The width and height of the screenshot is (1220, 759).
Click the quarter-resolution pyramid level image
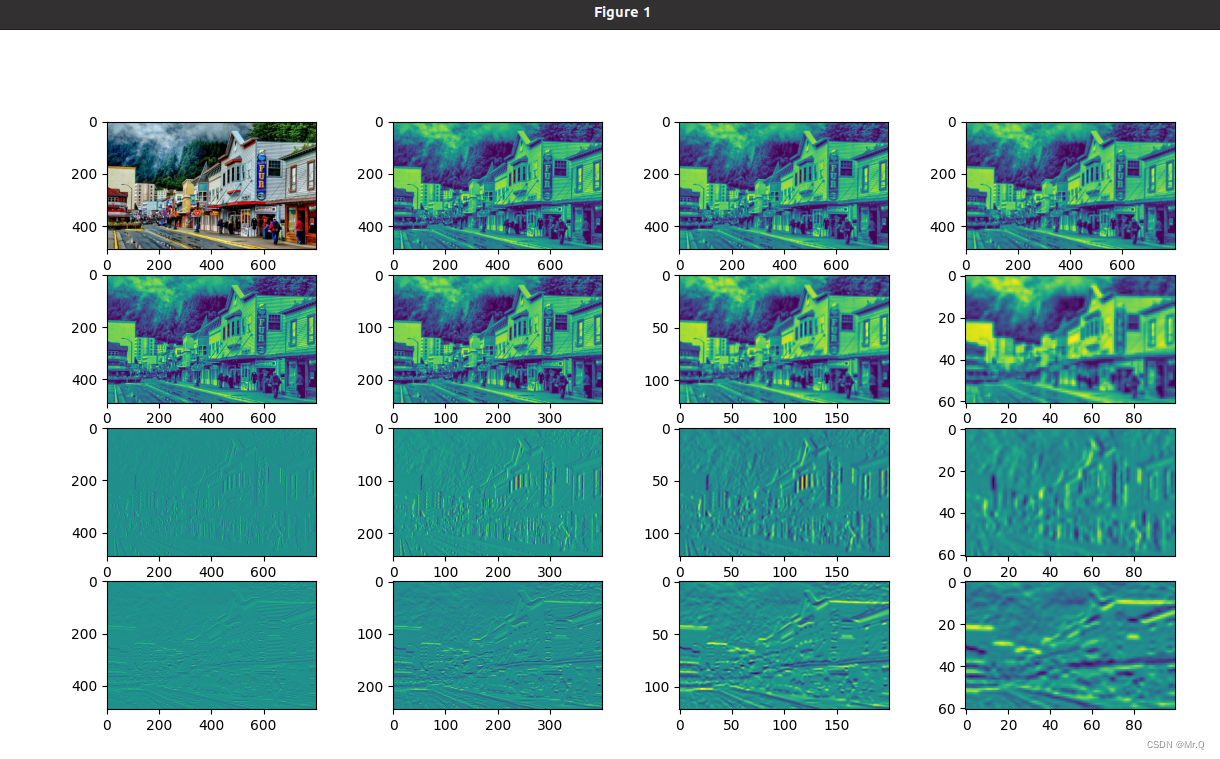pos(784,338)
